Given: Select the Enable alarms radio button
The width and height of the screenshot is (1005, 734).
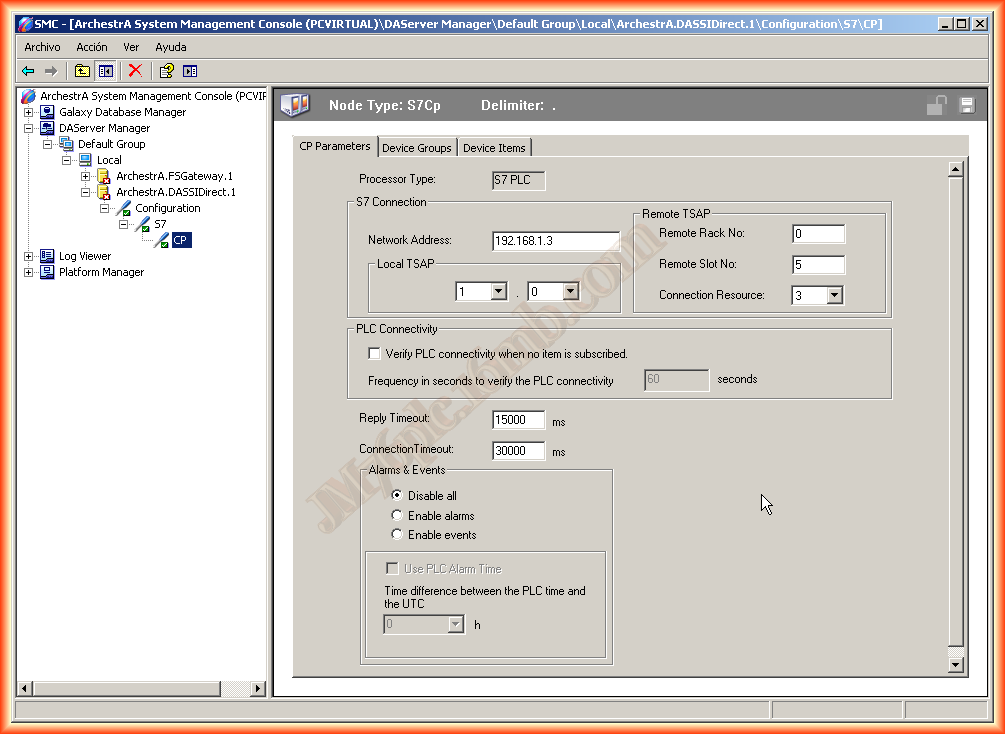Looking at the screenshot, I should [x=397, y=516].
